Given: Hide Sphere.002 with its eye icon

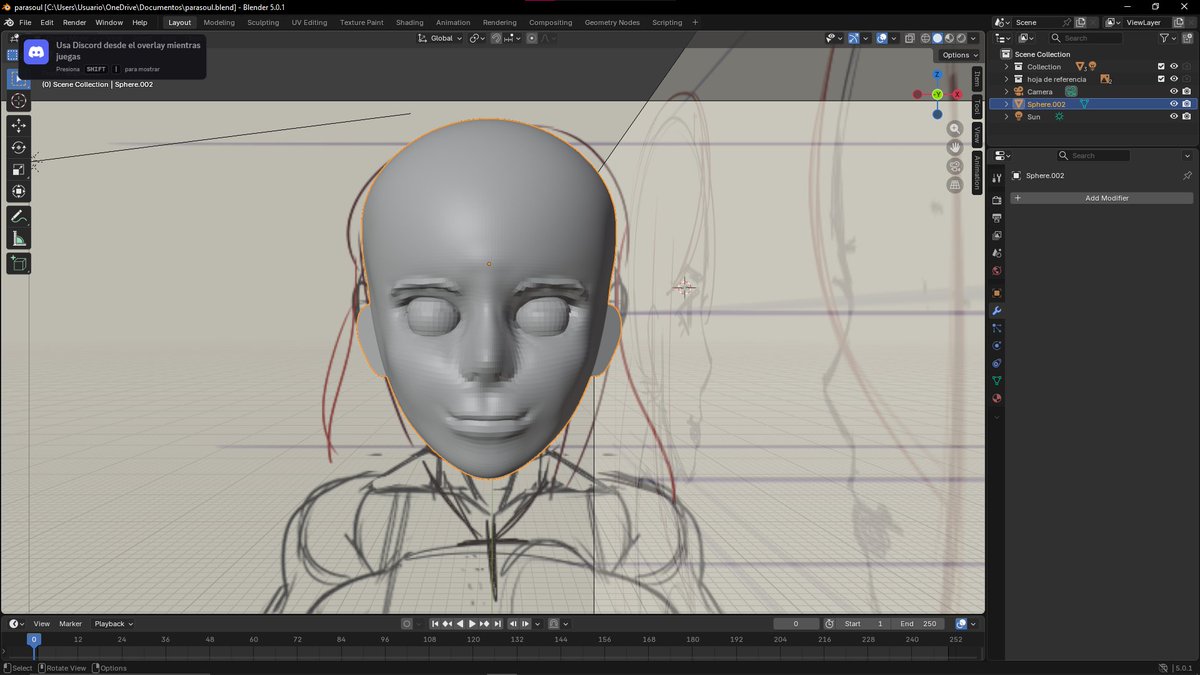Looking at the screenshot, I should click(x=1174, y=104).
